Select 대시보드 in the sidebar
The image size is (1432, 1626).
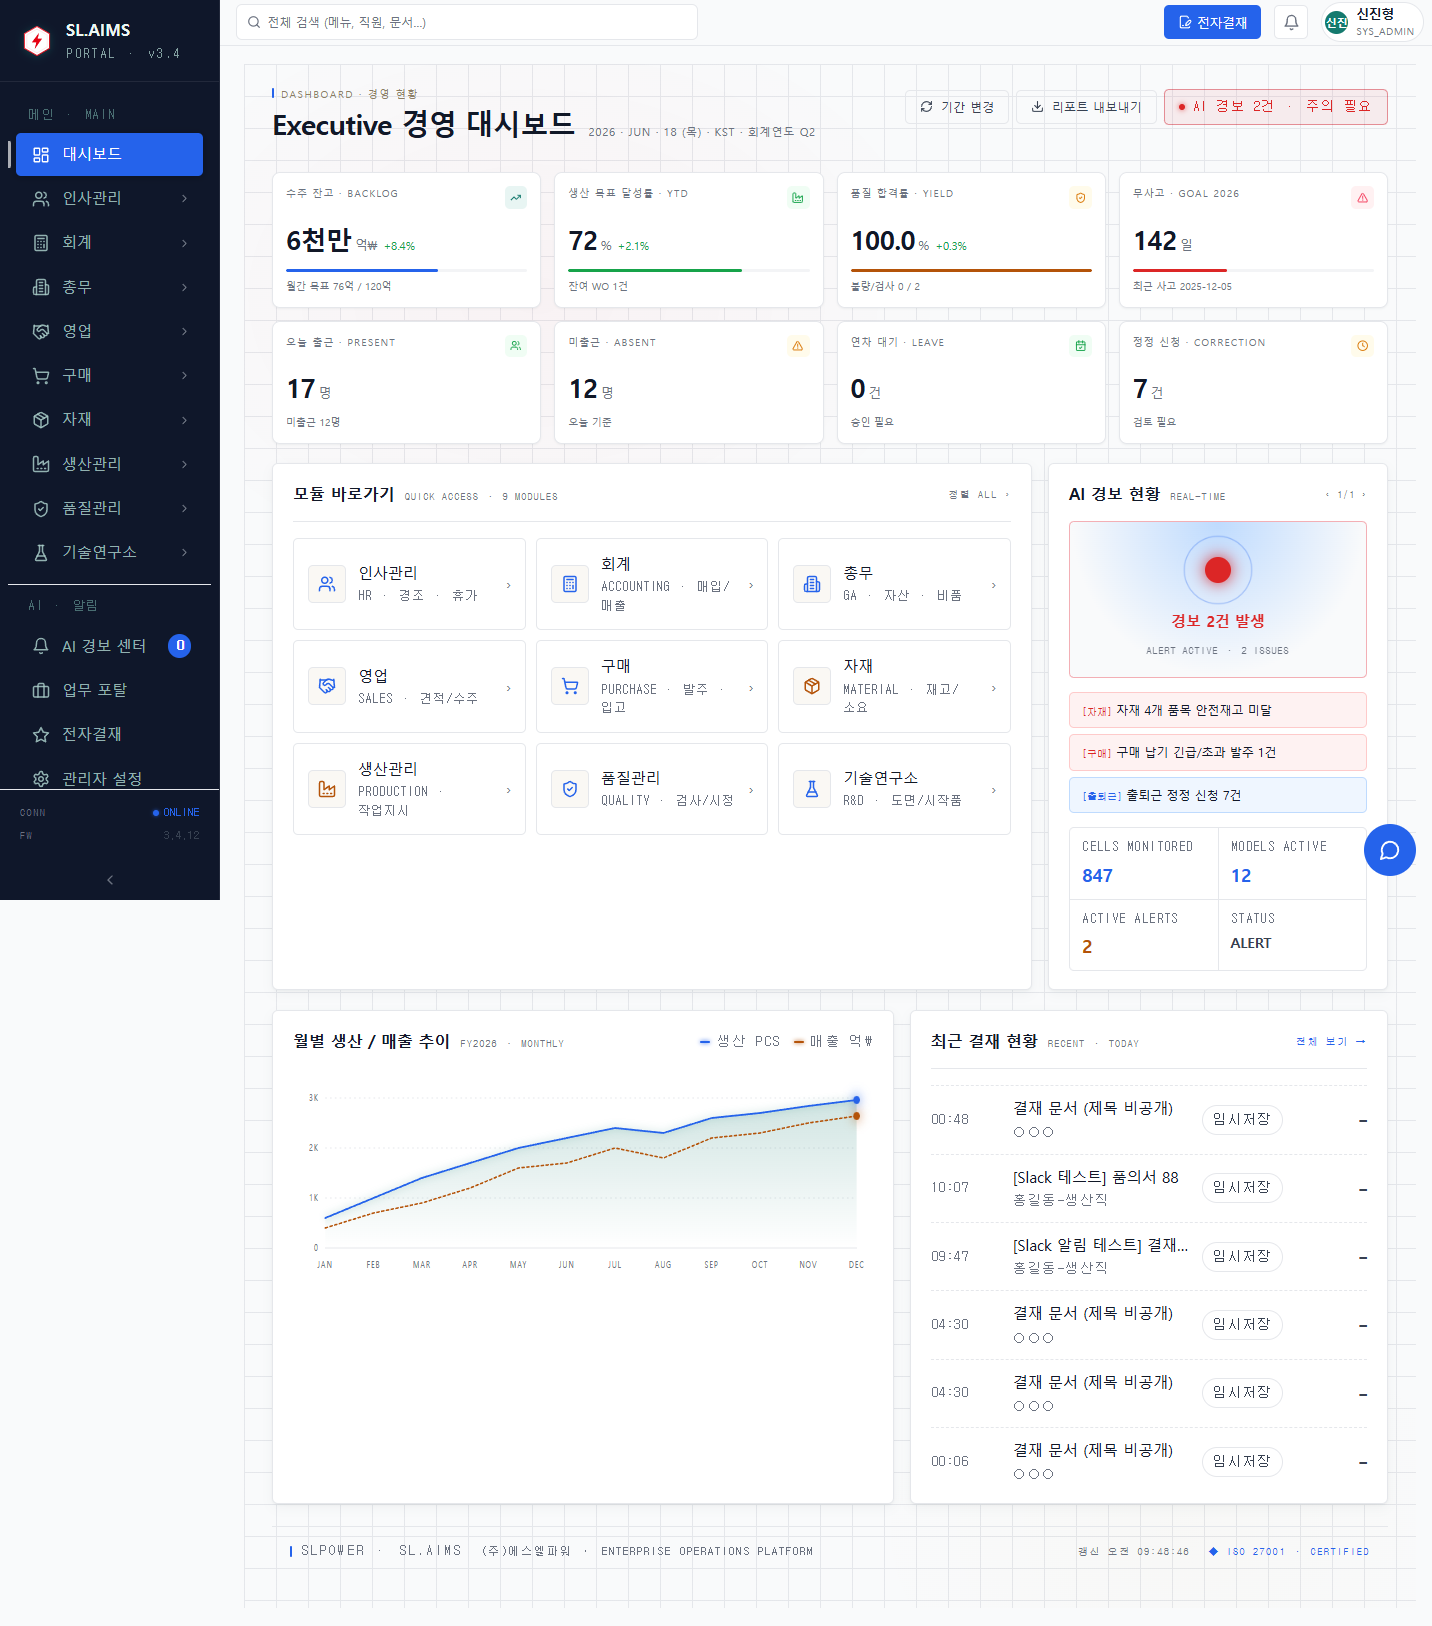point(110,154)
